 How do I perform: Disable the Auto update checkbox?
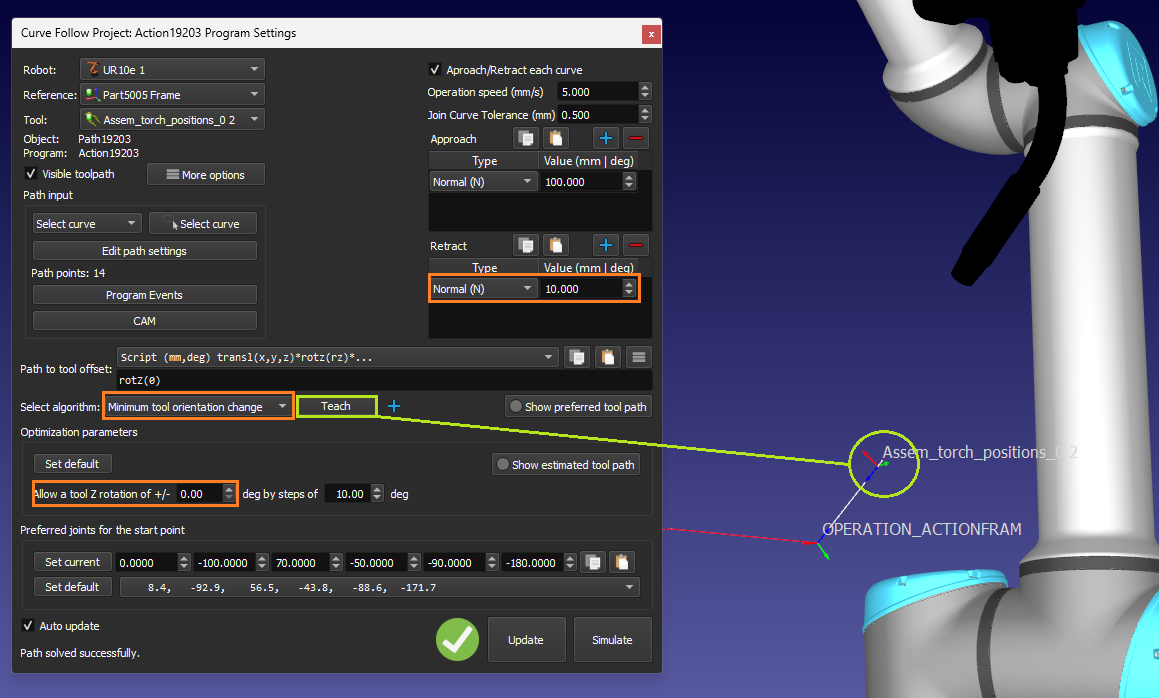click(28, 626)
